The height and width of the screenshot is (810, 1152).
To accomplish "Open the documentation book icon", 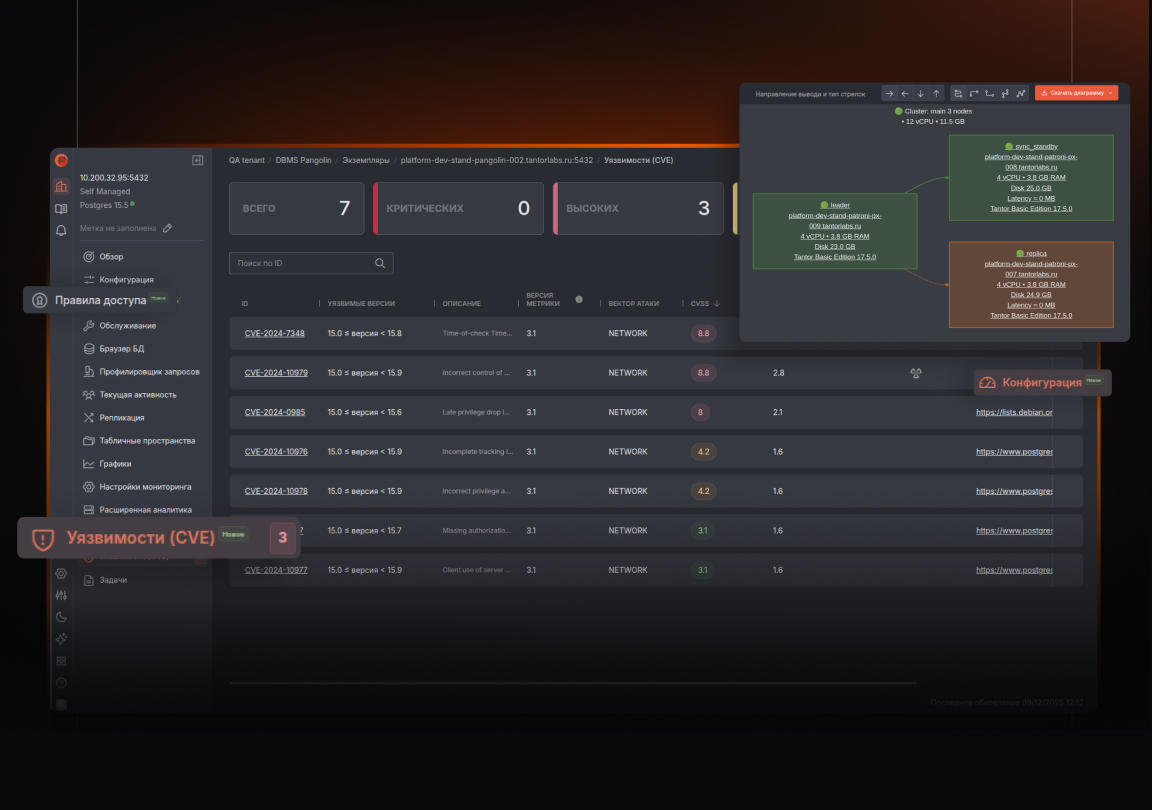I will click(x=62, y=209).
